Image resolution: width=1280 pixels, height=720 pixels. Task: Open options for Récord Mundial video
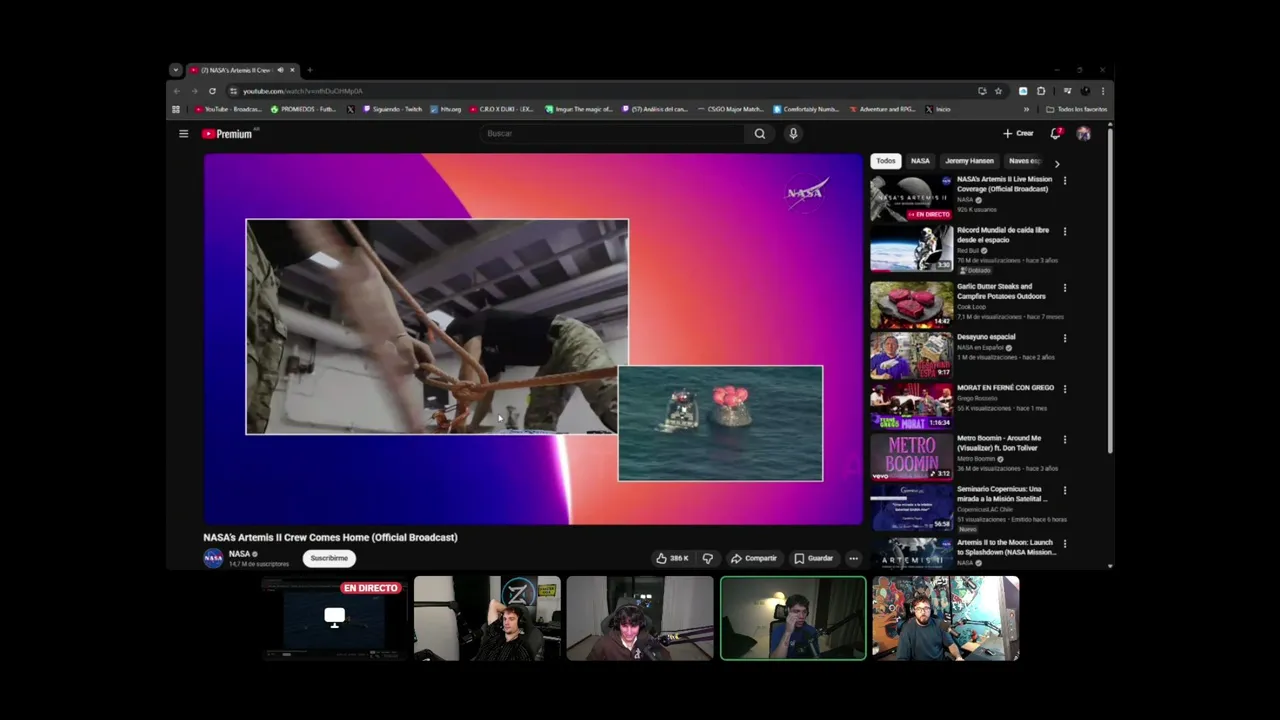(1064, 231)
